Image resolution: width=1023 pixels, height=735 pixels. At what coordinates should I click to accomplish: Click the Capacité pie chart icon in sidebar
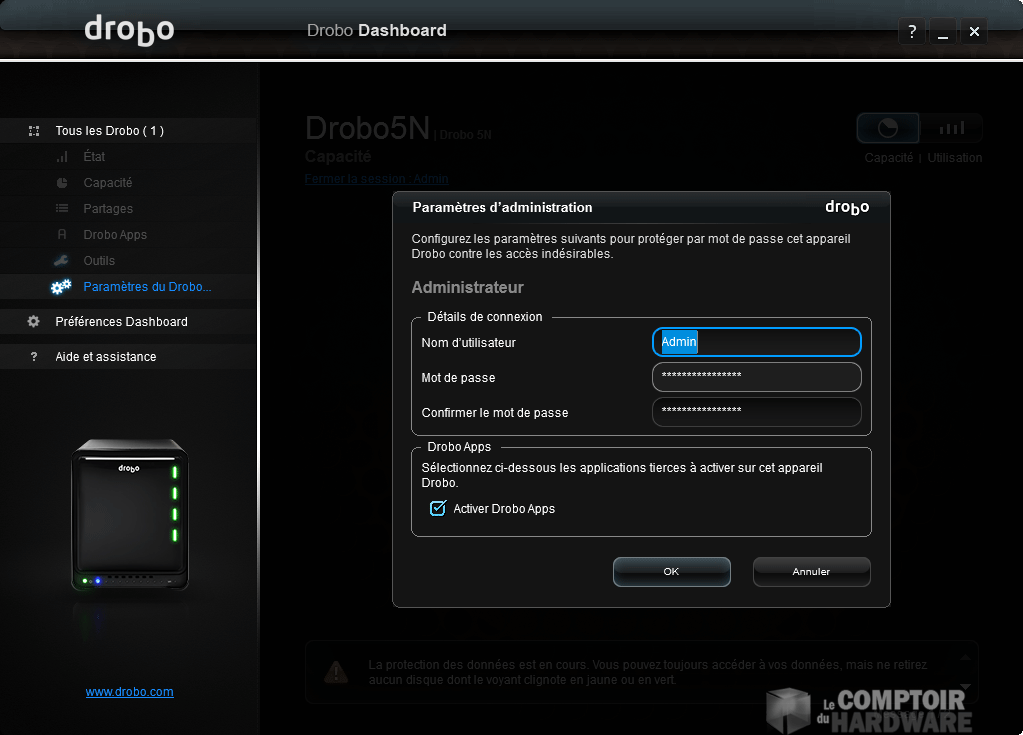click(x=62, y=183)
